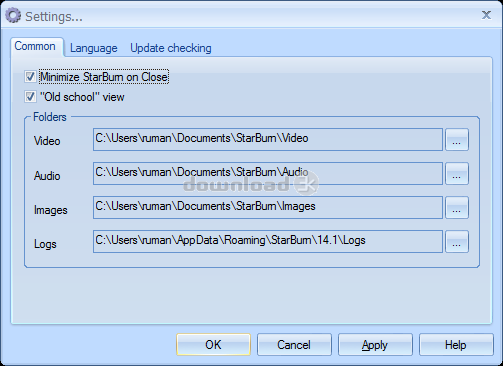Confirm settings with the OK button
The height and width of the screenshot is (366, 503).
click(213, 345)
